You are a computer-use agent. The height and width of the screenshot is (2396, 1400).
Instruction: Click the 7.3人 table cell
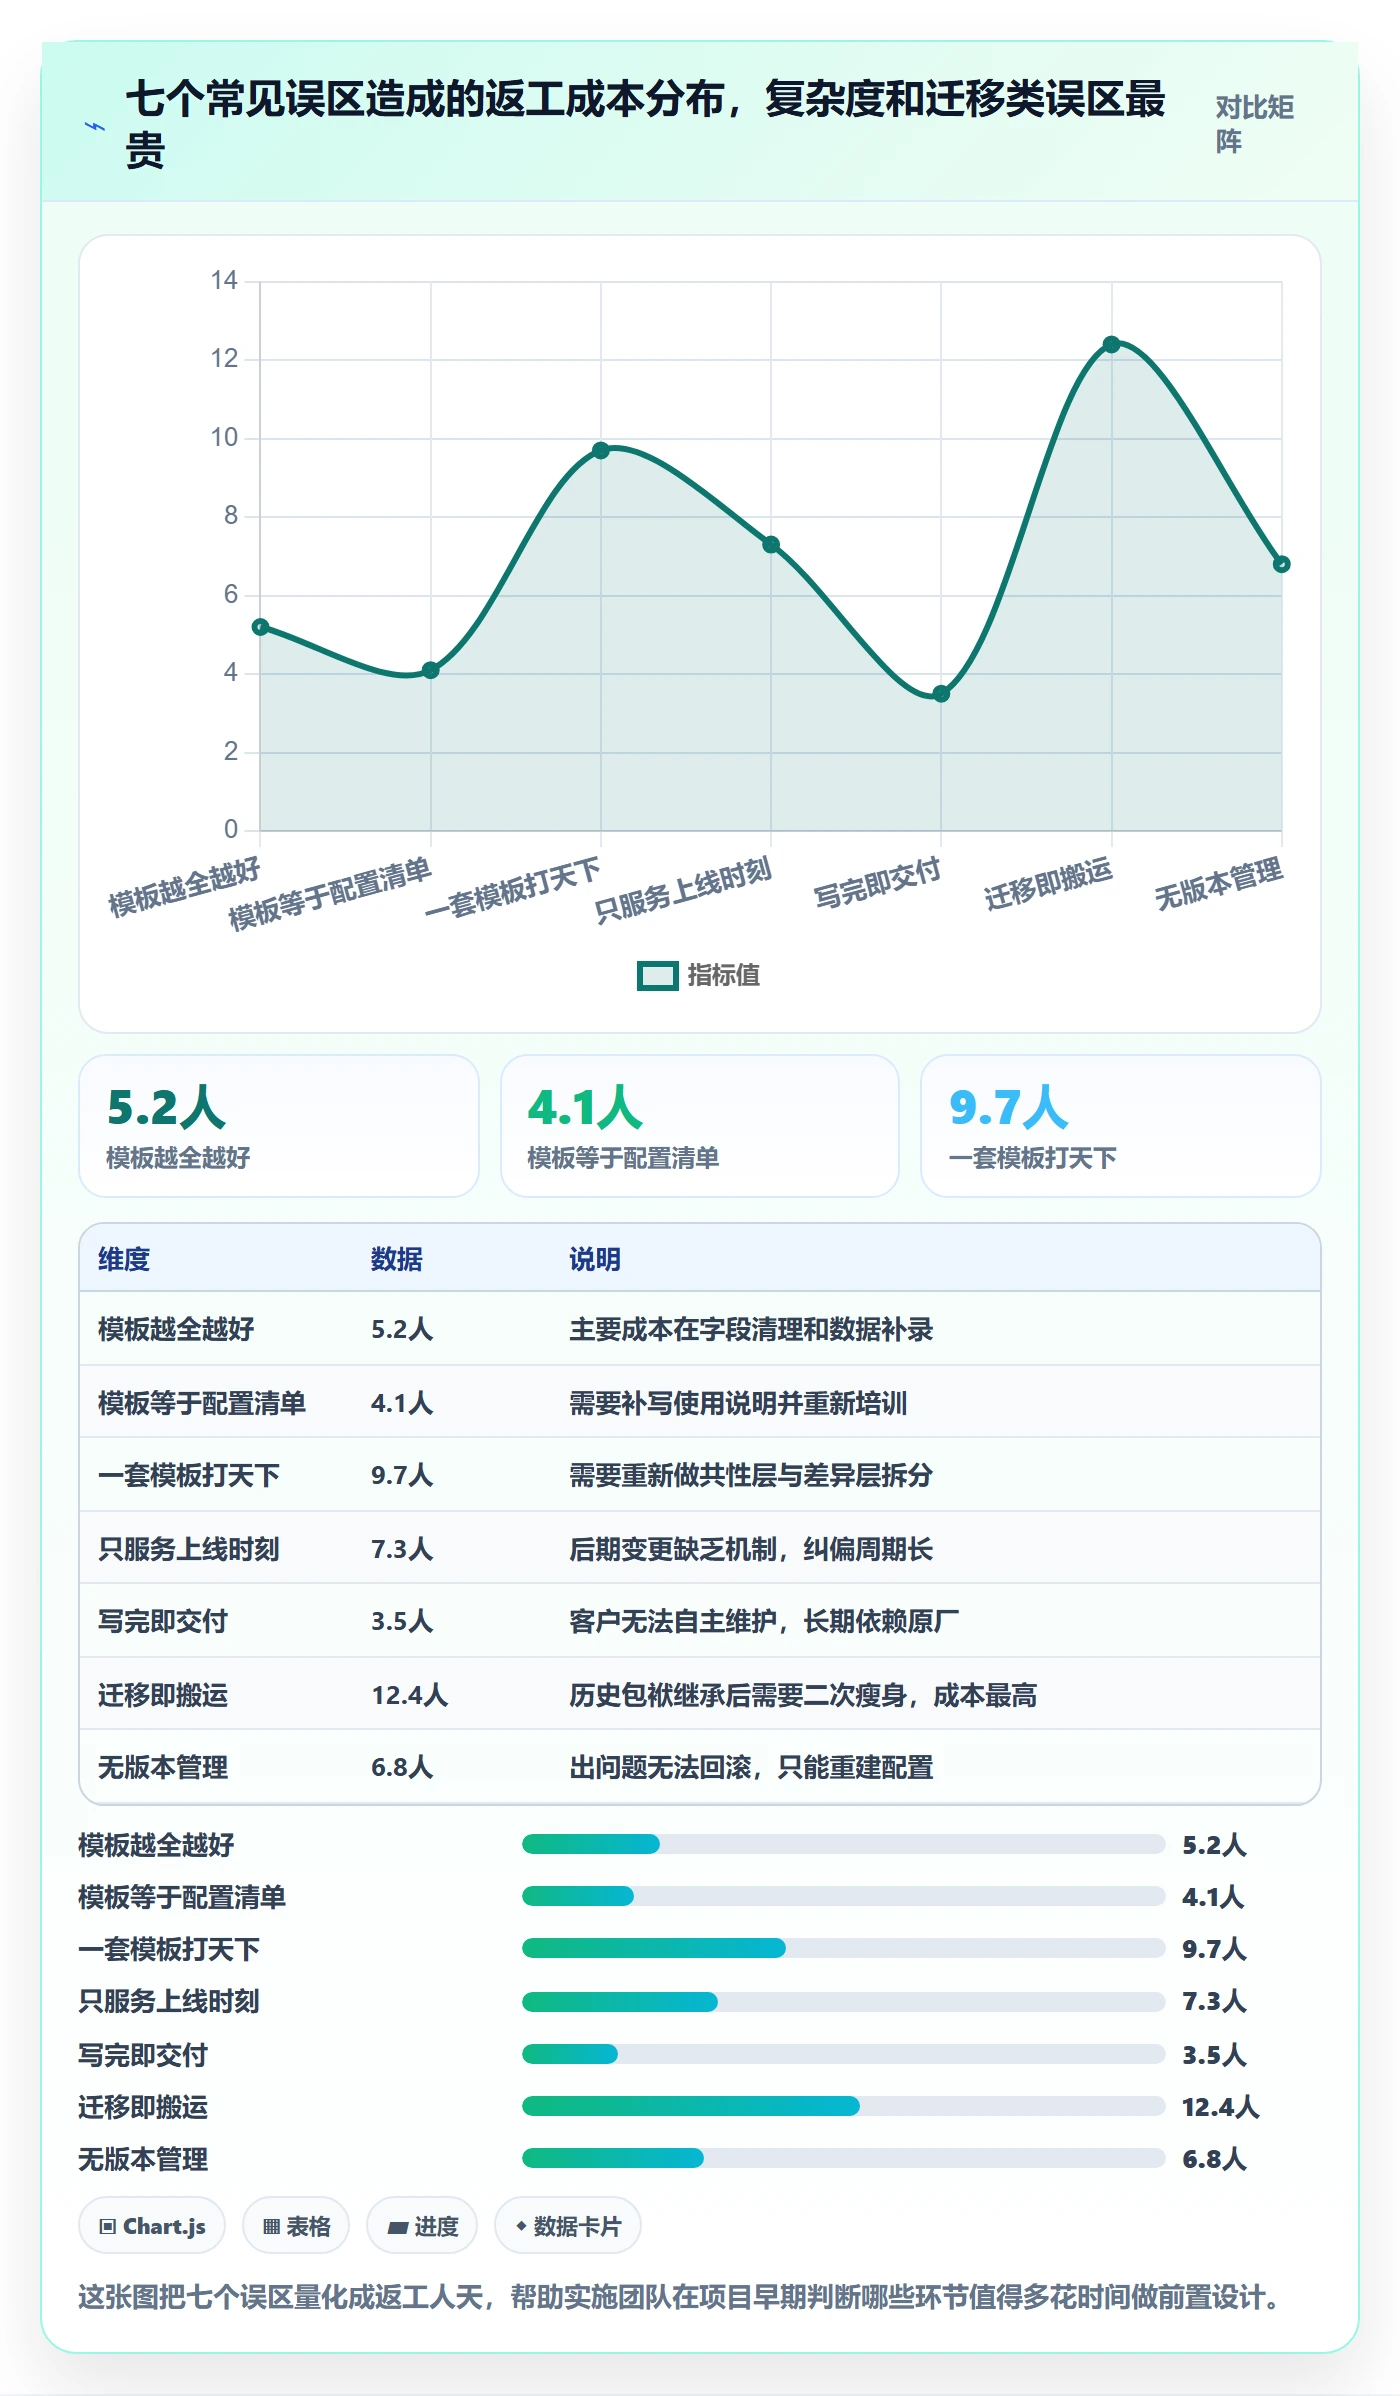click(402, 1549)
